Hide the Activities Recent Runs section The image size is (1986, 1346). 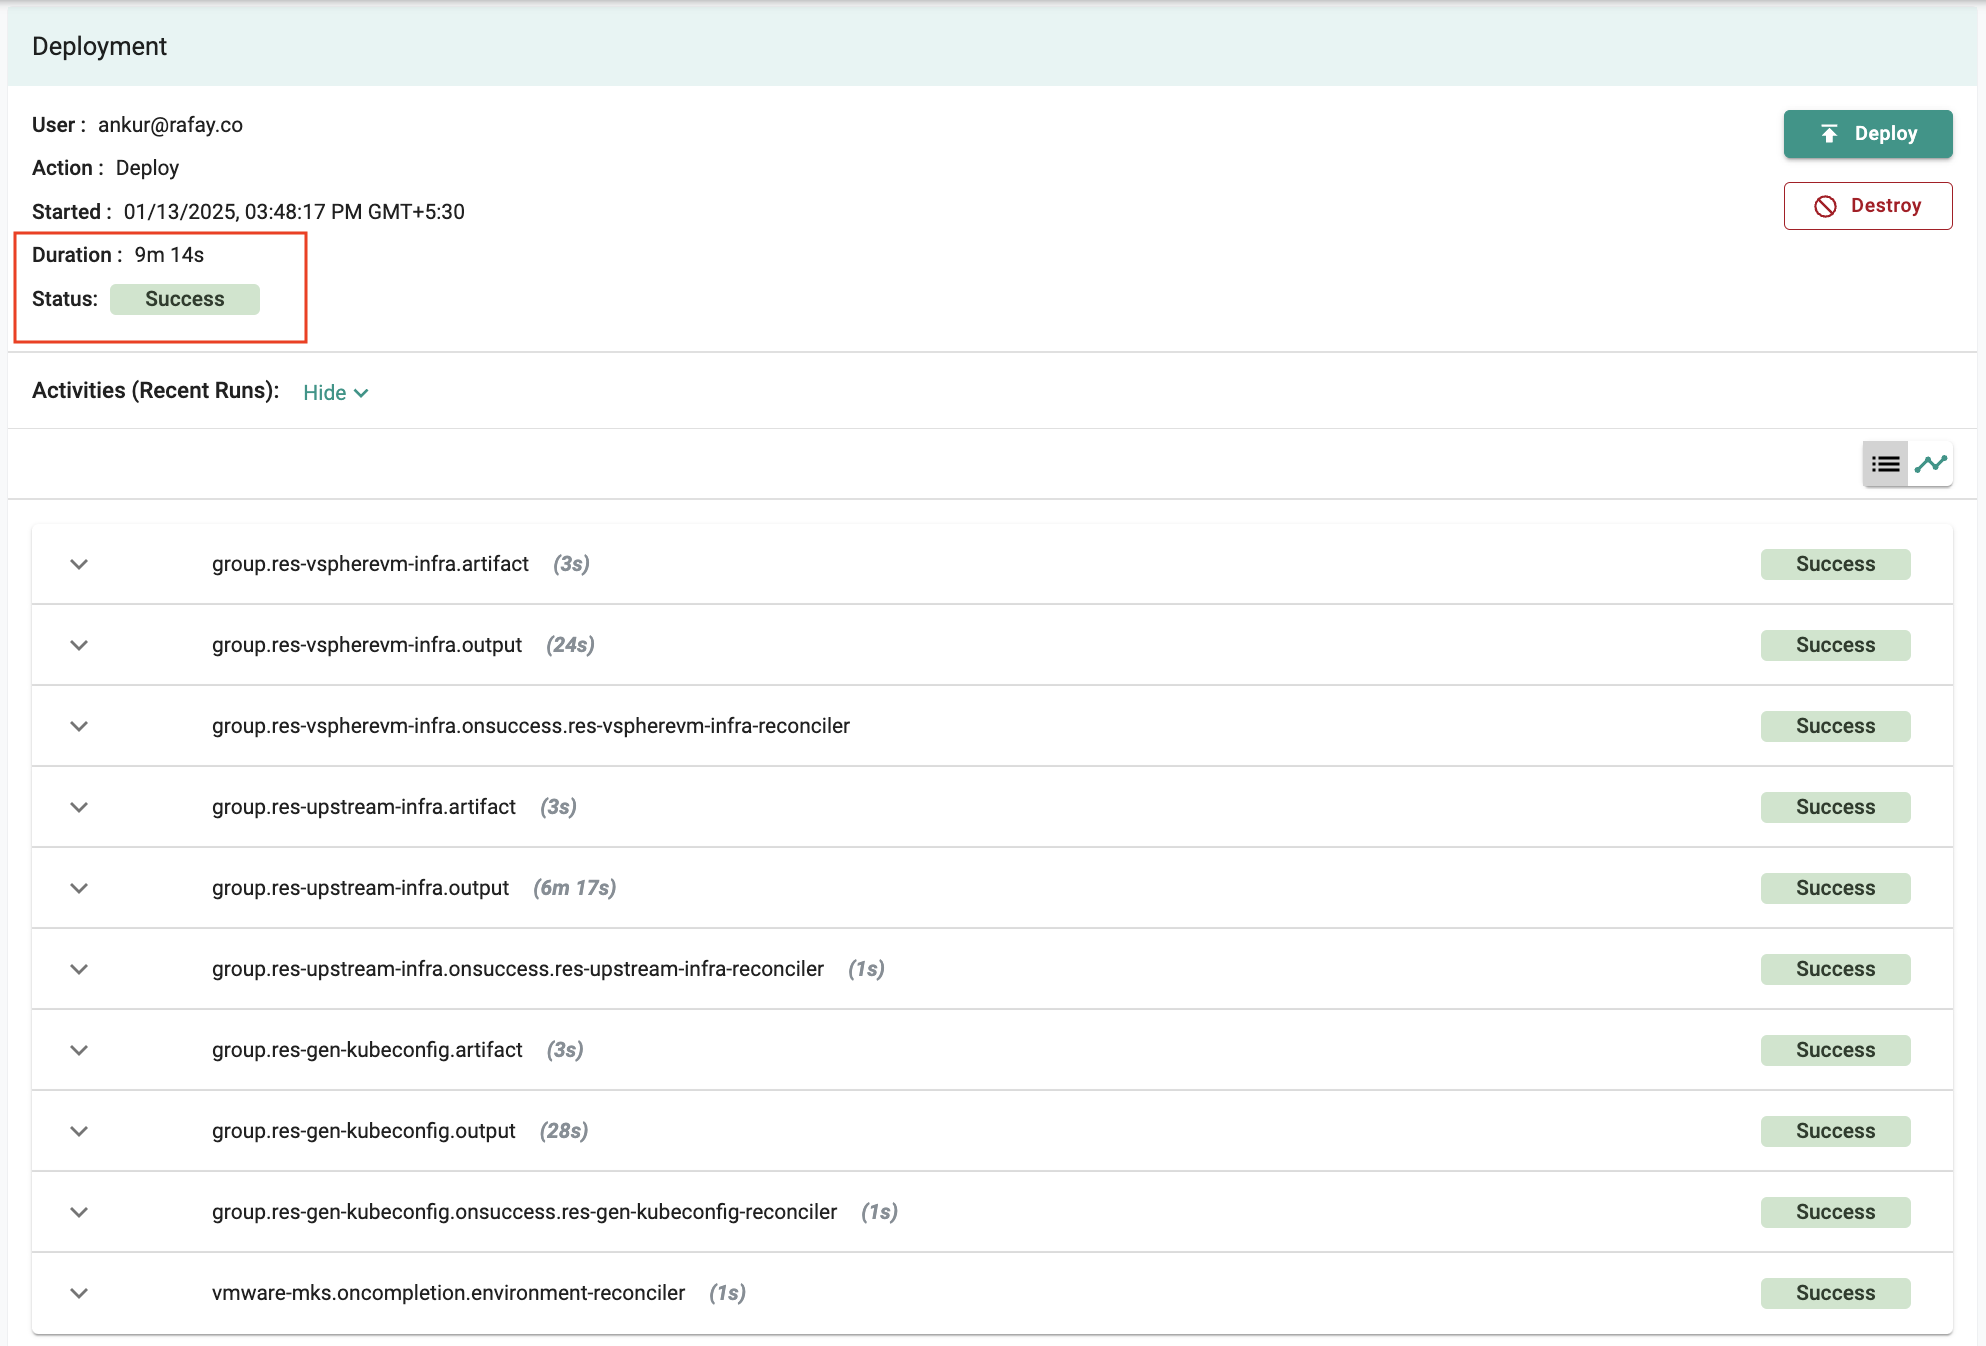(332, 392)
